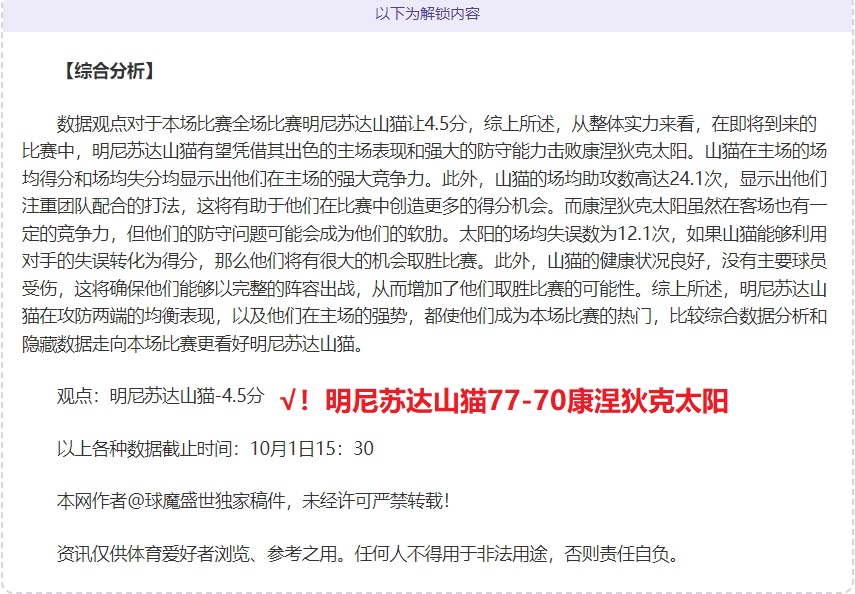855x594 pixels.
Task: Click the line beginning '猫在攻防两端的均衡表现'
Action: (x=424, y=316)
